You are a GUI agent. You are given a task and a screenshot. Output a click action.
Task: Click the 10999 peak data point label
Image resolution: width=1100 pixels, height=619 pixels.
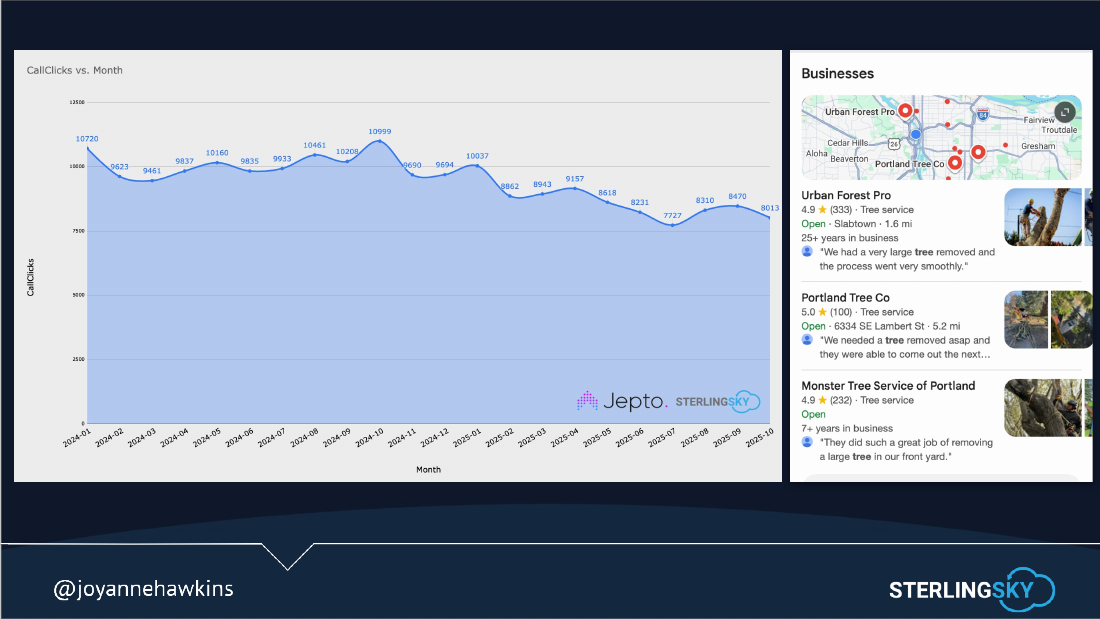[380, 131]
